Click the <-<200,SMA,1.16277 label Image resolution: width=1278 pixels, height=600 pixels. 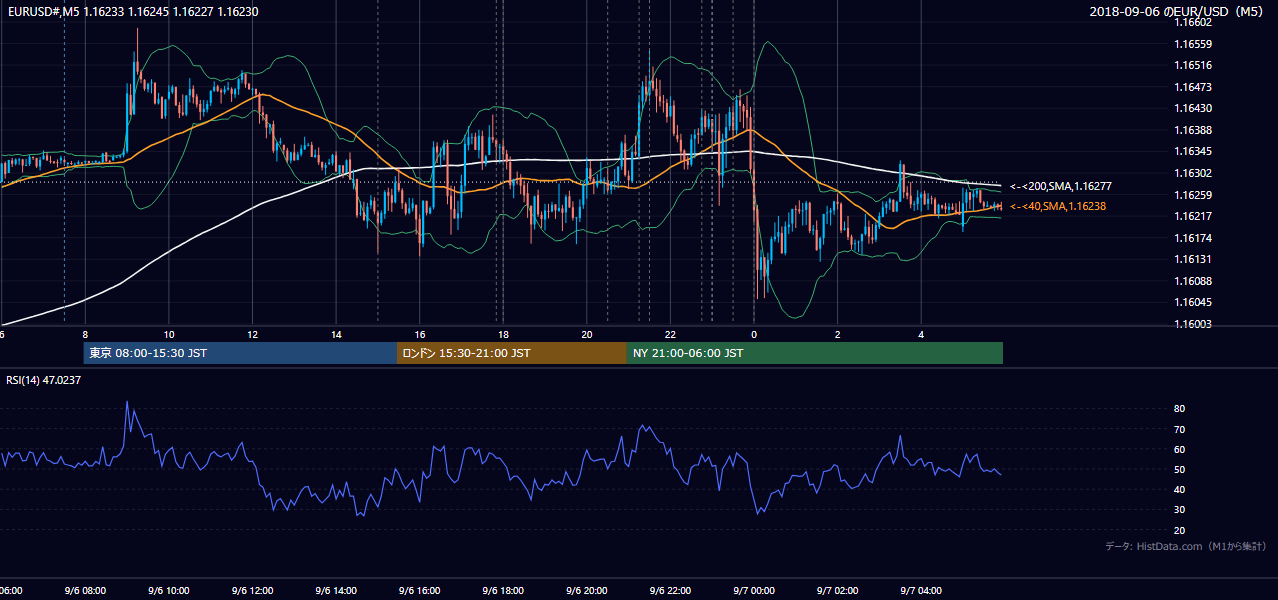point(1060,186)
